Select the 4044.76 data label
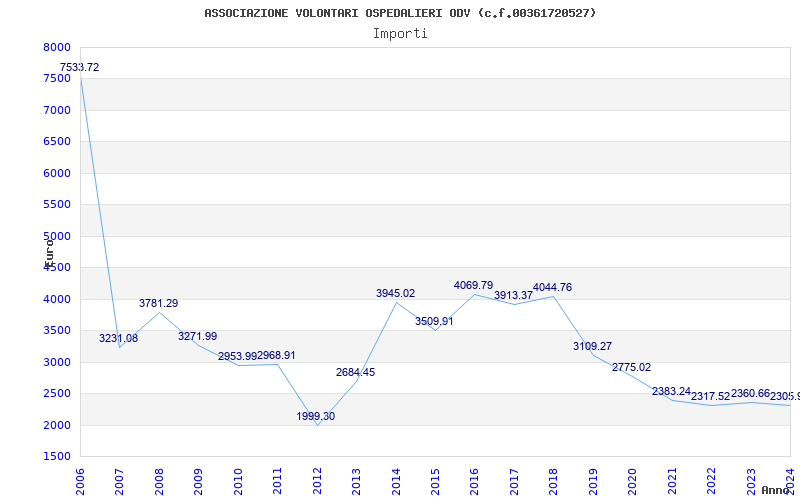This screenshot has height=500, width=800. click(x=553, y=288)
